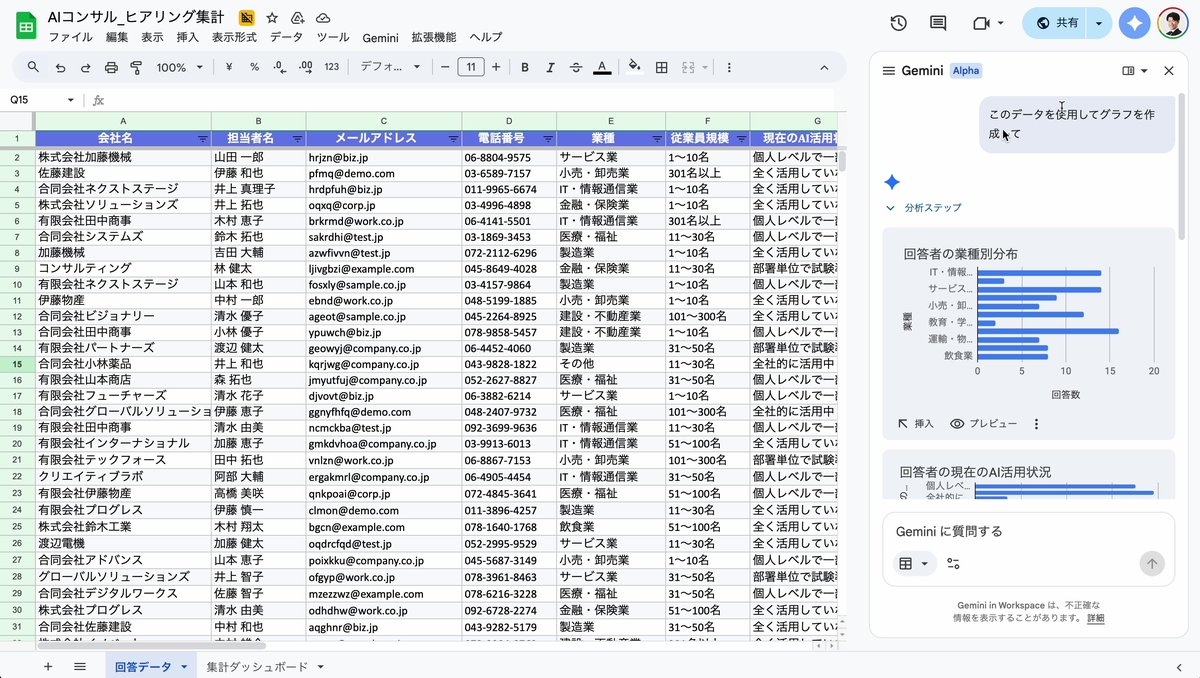Image resolution: width=1200 pixels, height=678 pixels.
Task: Open the text color picker
Action: tap(602, 67)
